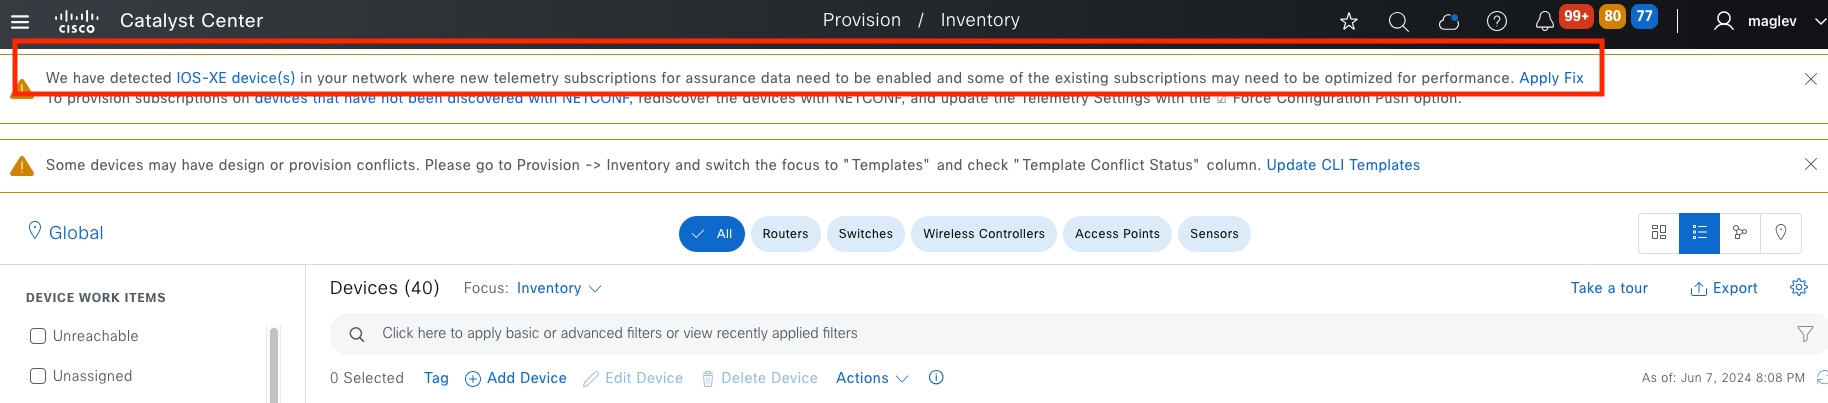Open the notifications bell
Viewport: 1828px width, 403px height.
pos(1545,21)
